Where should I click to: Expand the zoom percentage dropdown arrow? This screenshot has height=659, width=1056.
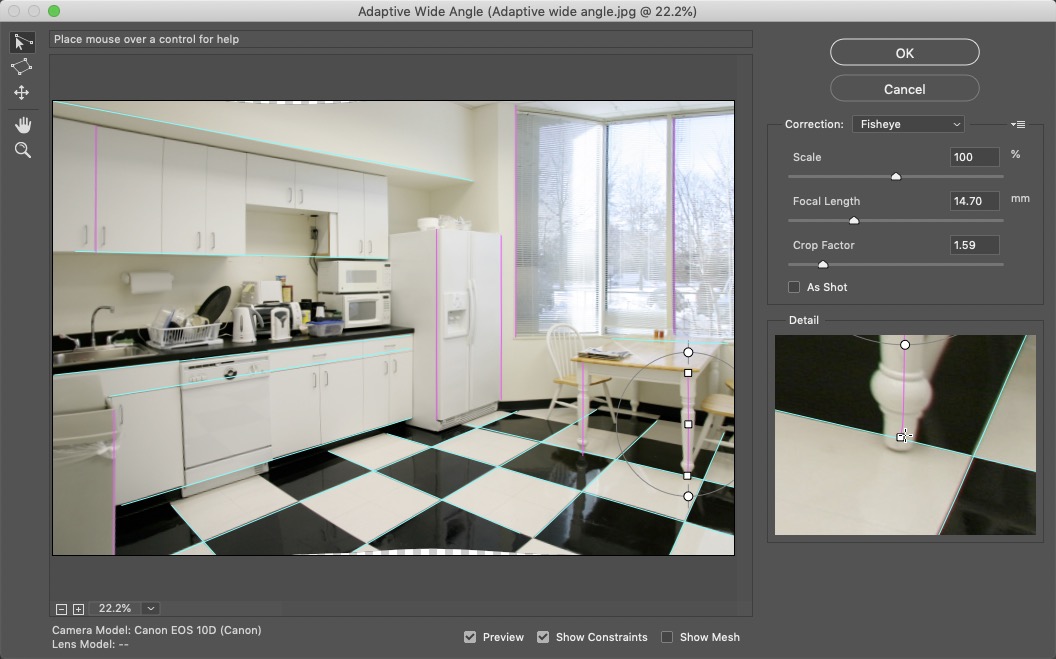point(150,609)
